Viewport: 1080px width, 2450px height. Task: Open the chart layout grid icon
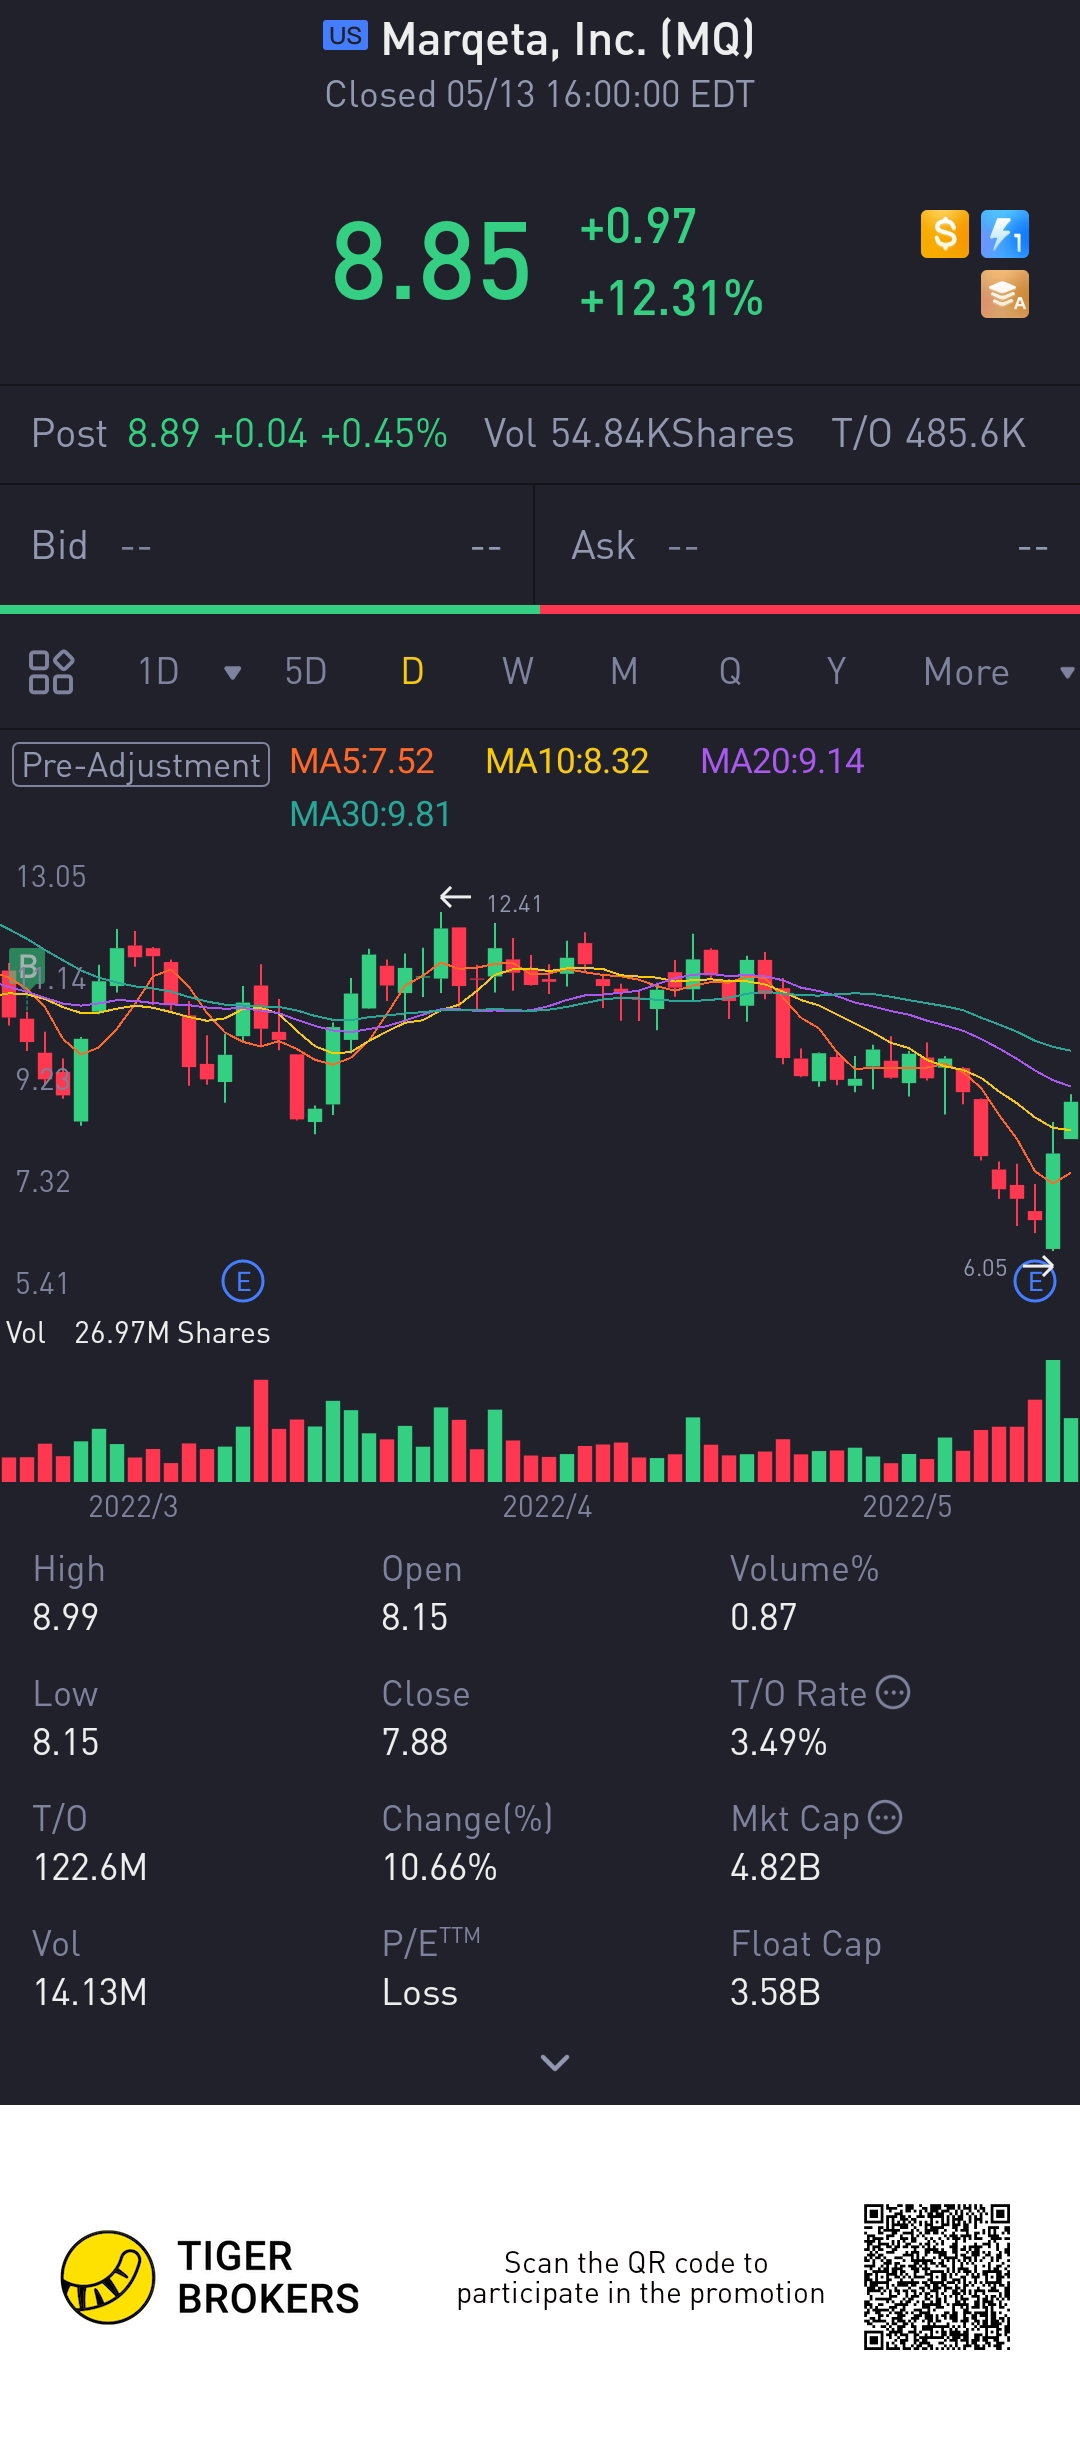pyautogui.click(x=51, y=672)
